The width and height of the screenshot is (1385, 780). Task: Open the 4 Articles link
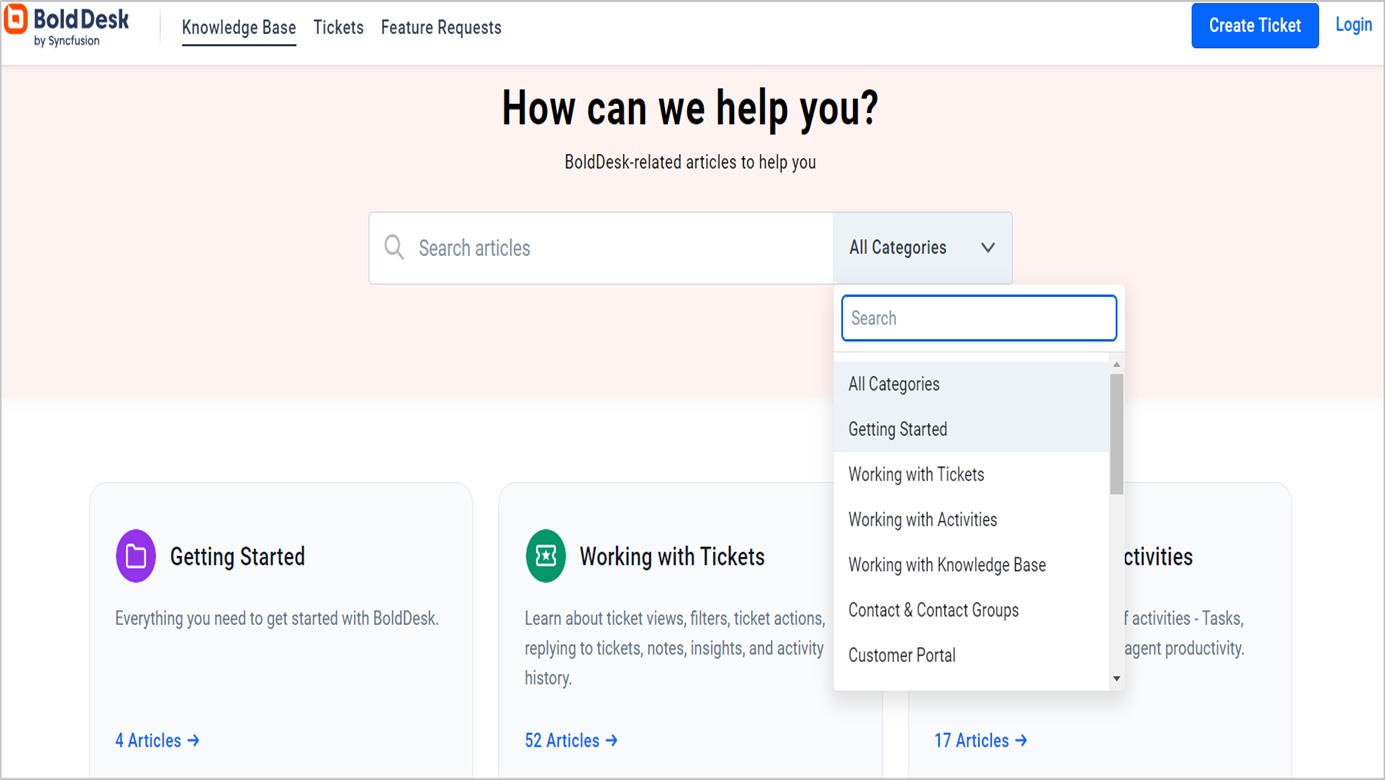pyautogui.click(x=157, y=740)
